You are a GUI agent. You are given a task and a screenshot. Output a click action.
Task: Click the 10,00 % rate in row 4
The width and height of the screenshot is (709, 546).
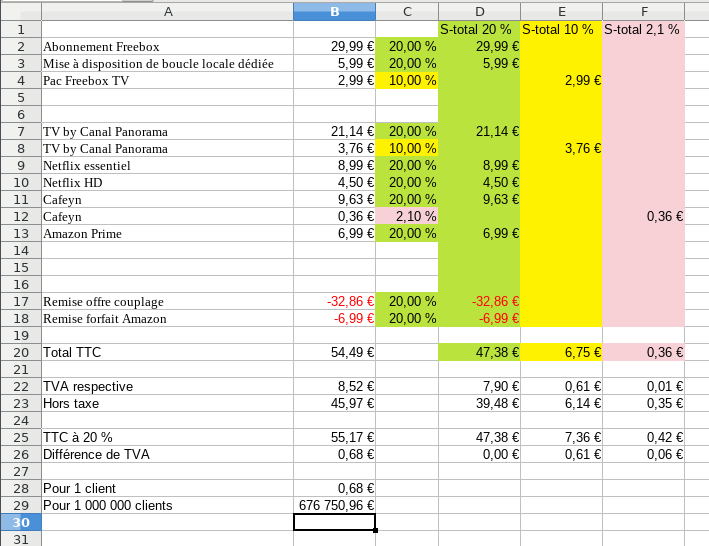pos(407,80)
